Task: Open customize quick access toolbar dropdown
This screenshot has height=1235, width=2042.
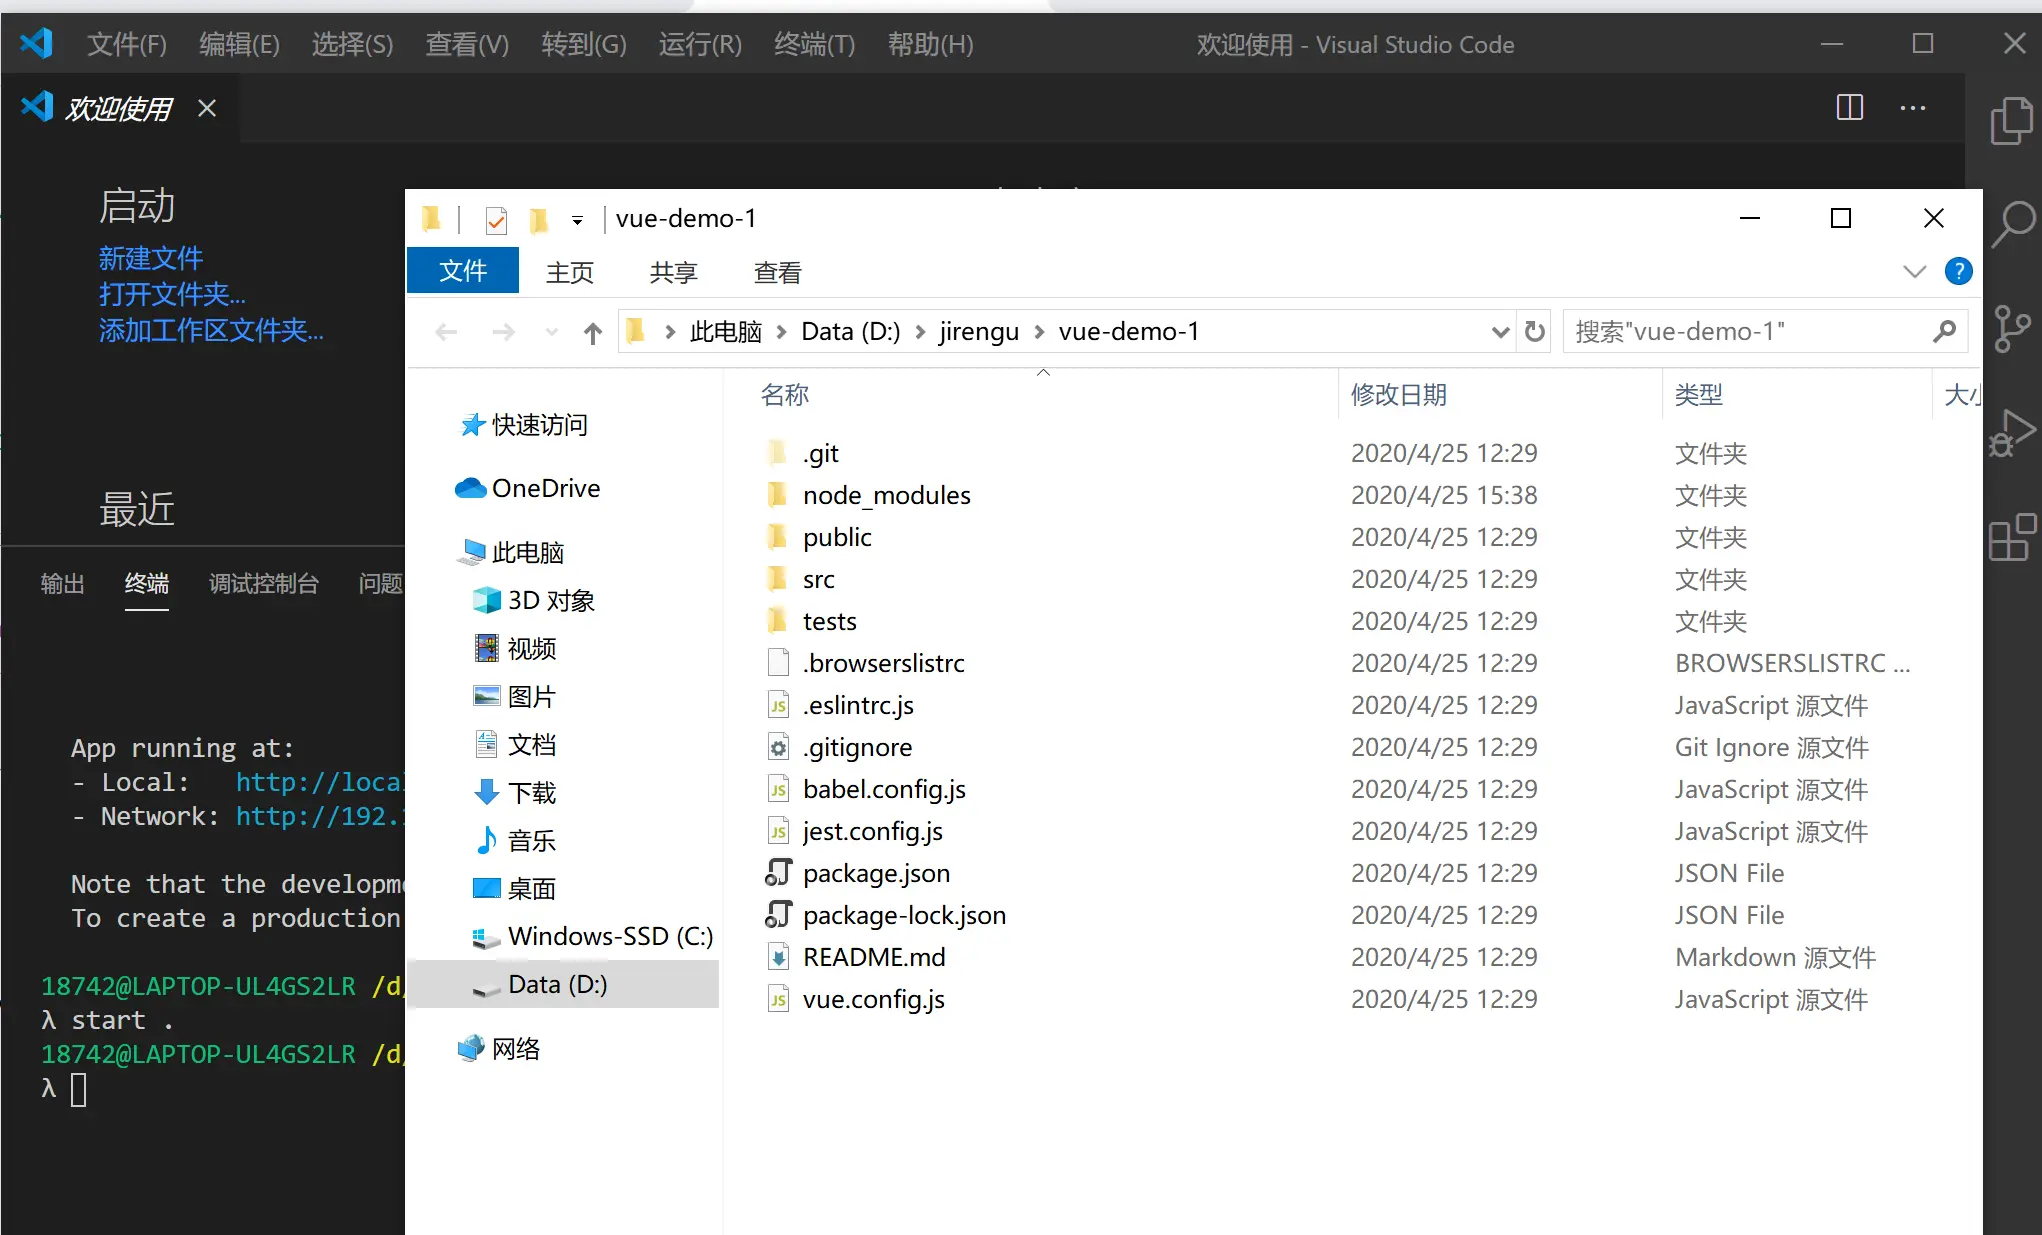Action: click(x=577, y=220)
